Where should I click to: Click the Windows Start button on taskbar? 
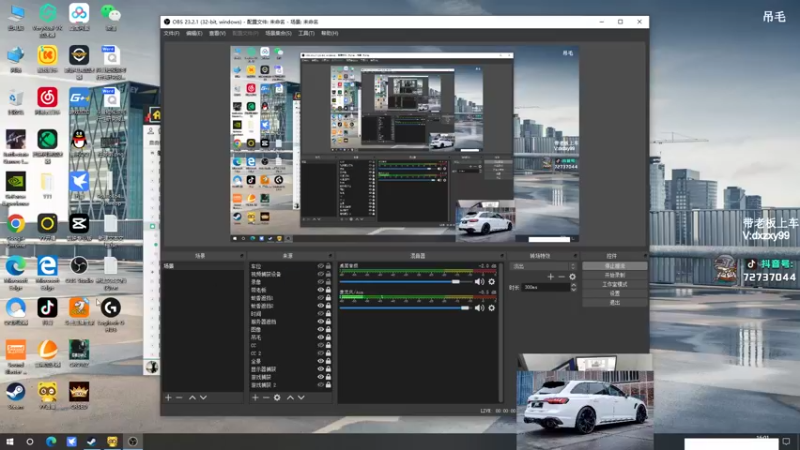(10, 441)
